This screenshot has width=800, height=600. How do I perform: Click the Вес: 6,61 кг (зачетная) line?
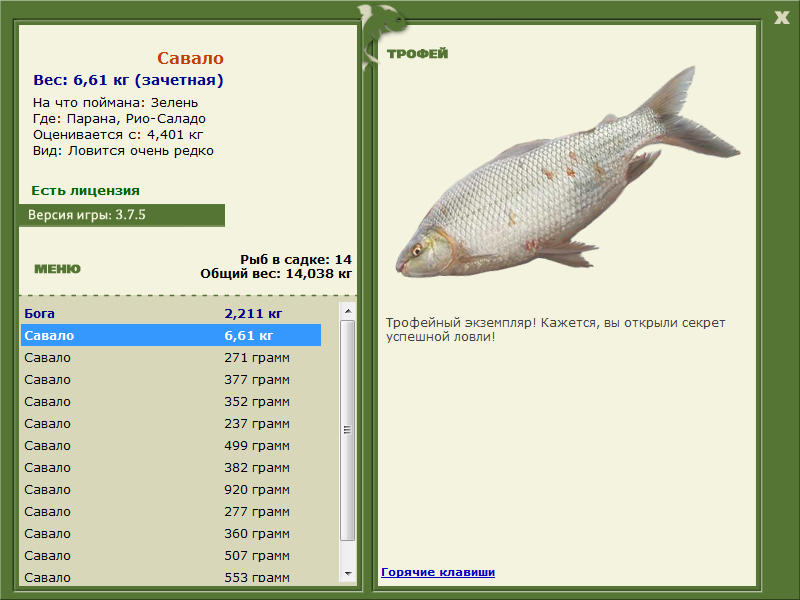[128, 80]
